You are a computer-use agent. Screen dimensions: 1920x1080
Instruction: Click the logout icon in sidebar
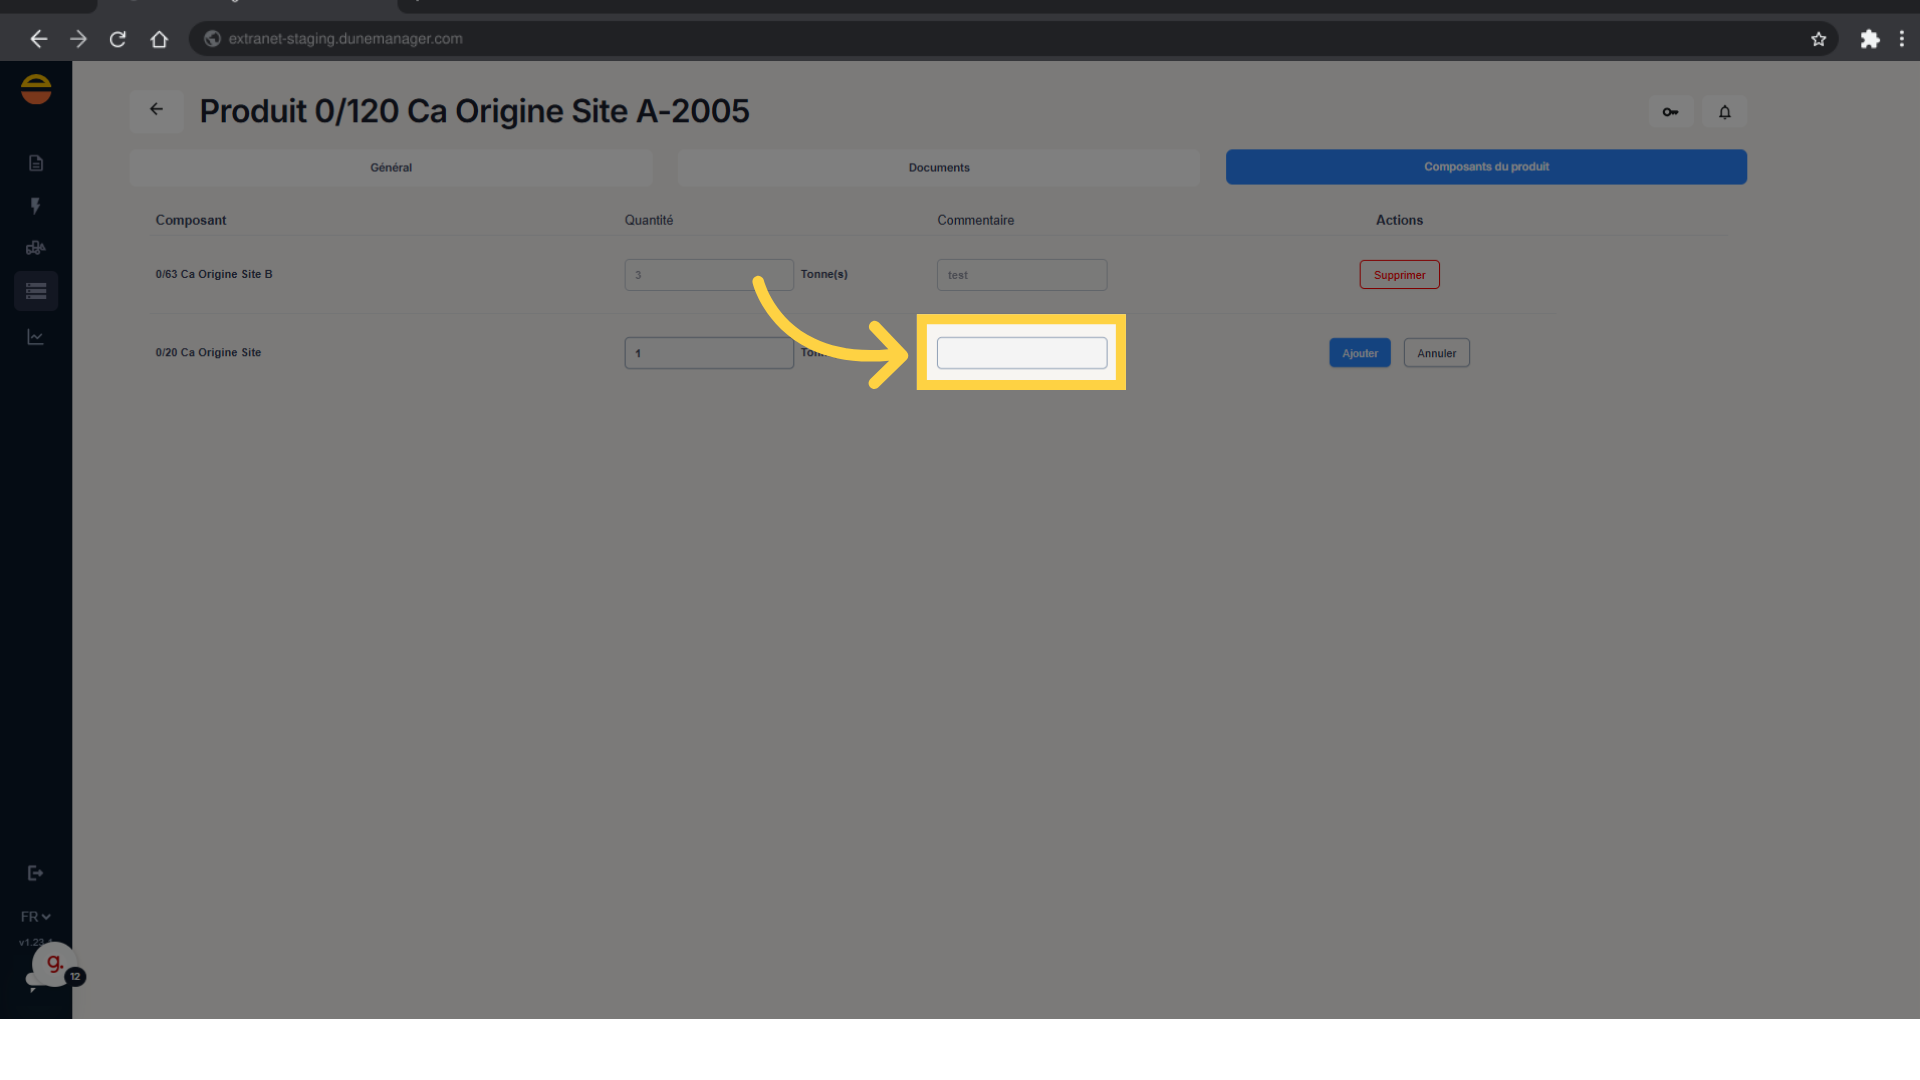point(36,873)
